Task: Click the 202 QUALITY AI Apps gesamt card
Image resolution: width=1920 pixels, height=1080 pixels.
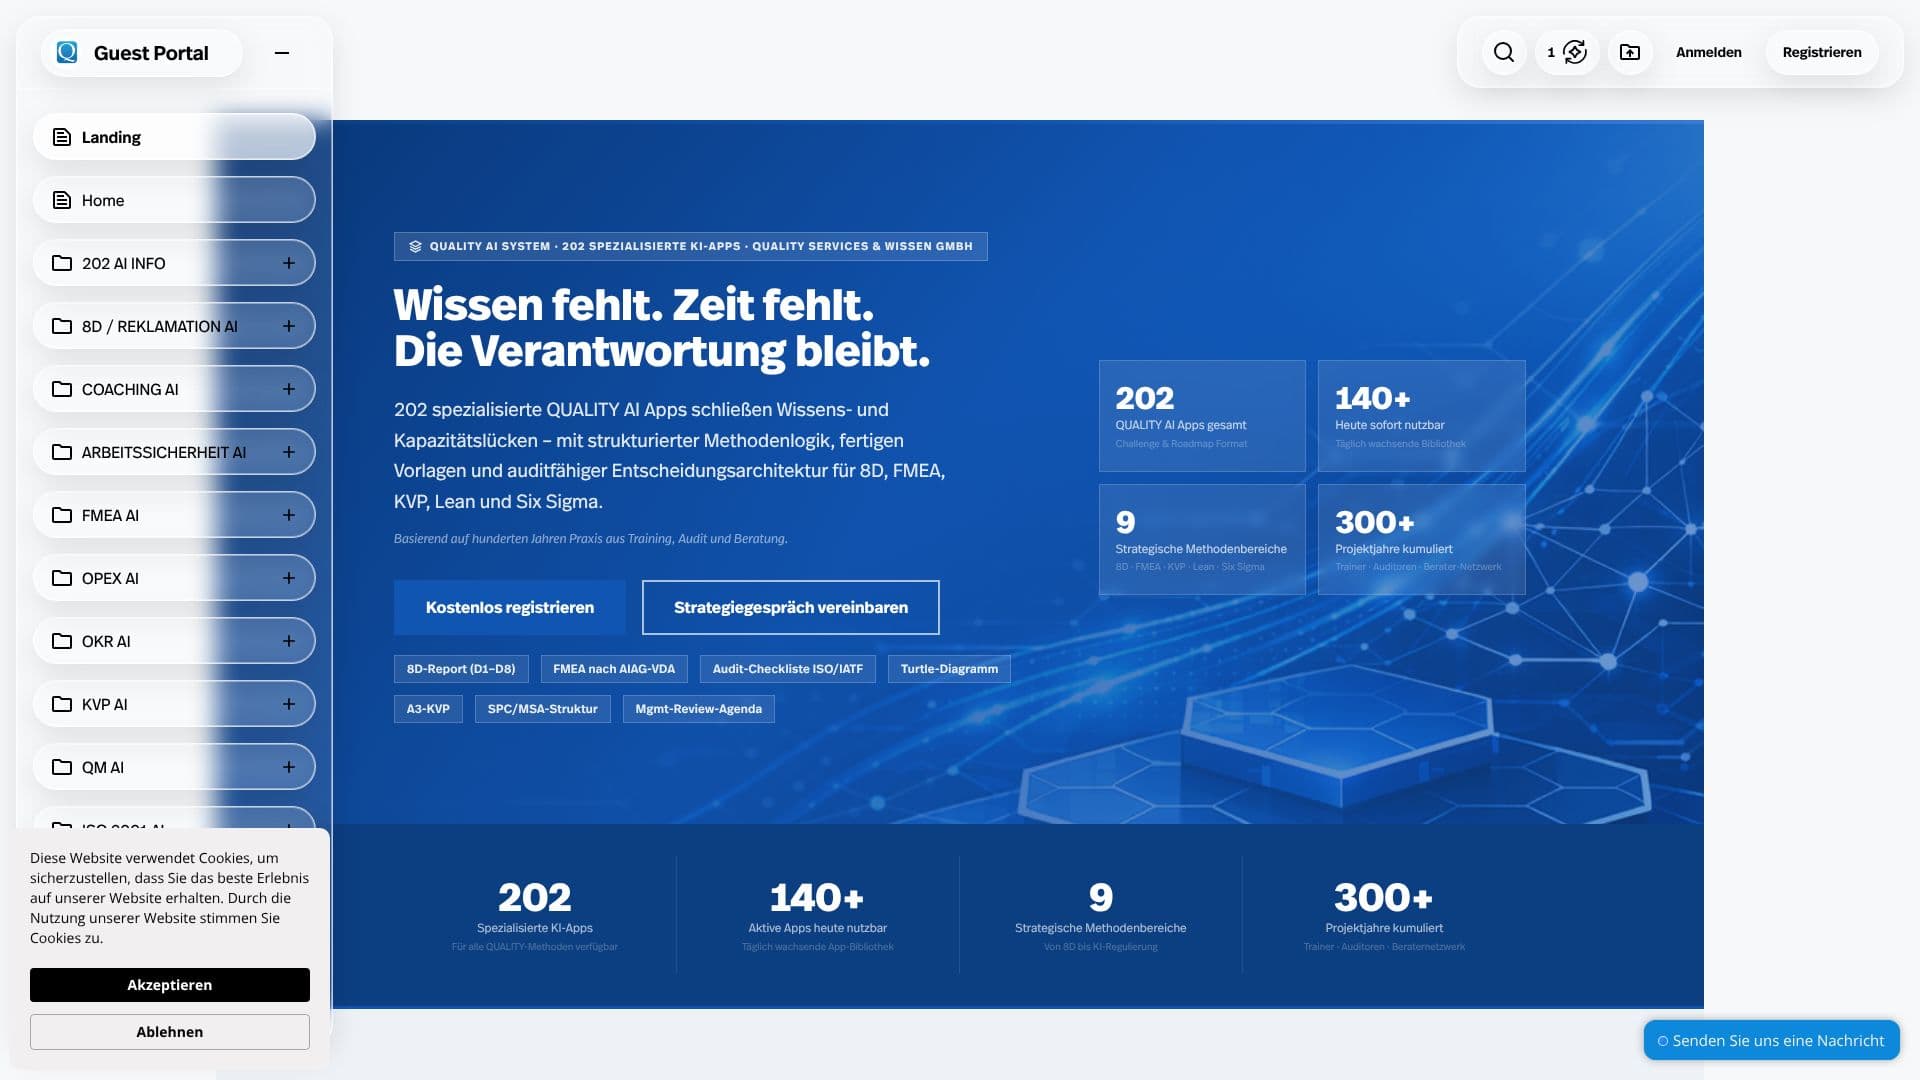Action: [x=1202, y=416]
